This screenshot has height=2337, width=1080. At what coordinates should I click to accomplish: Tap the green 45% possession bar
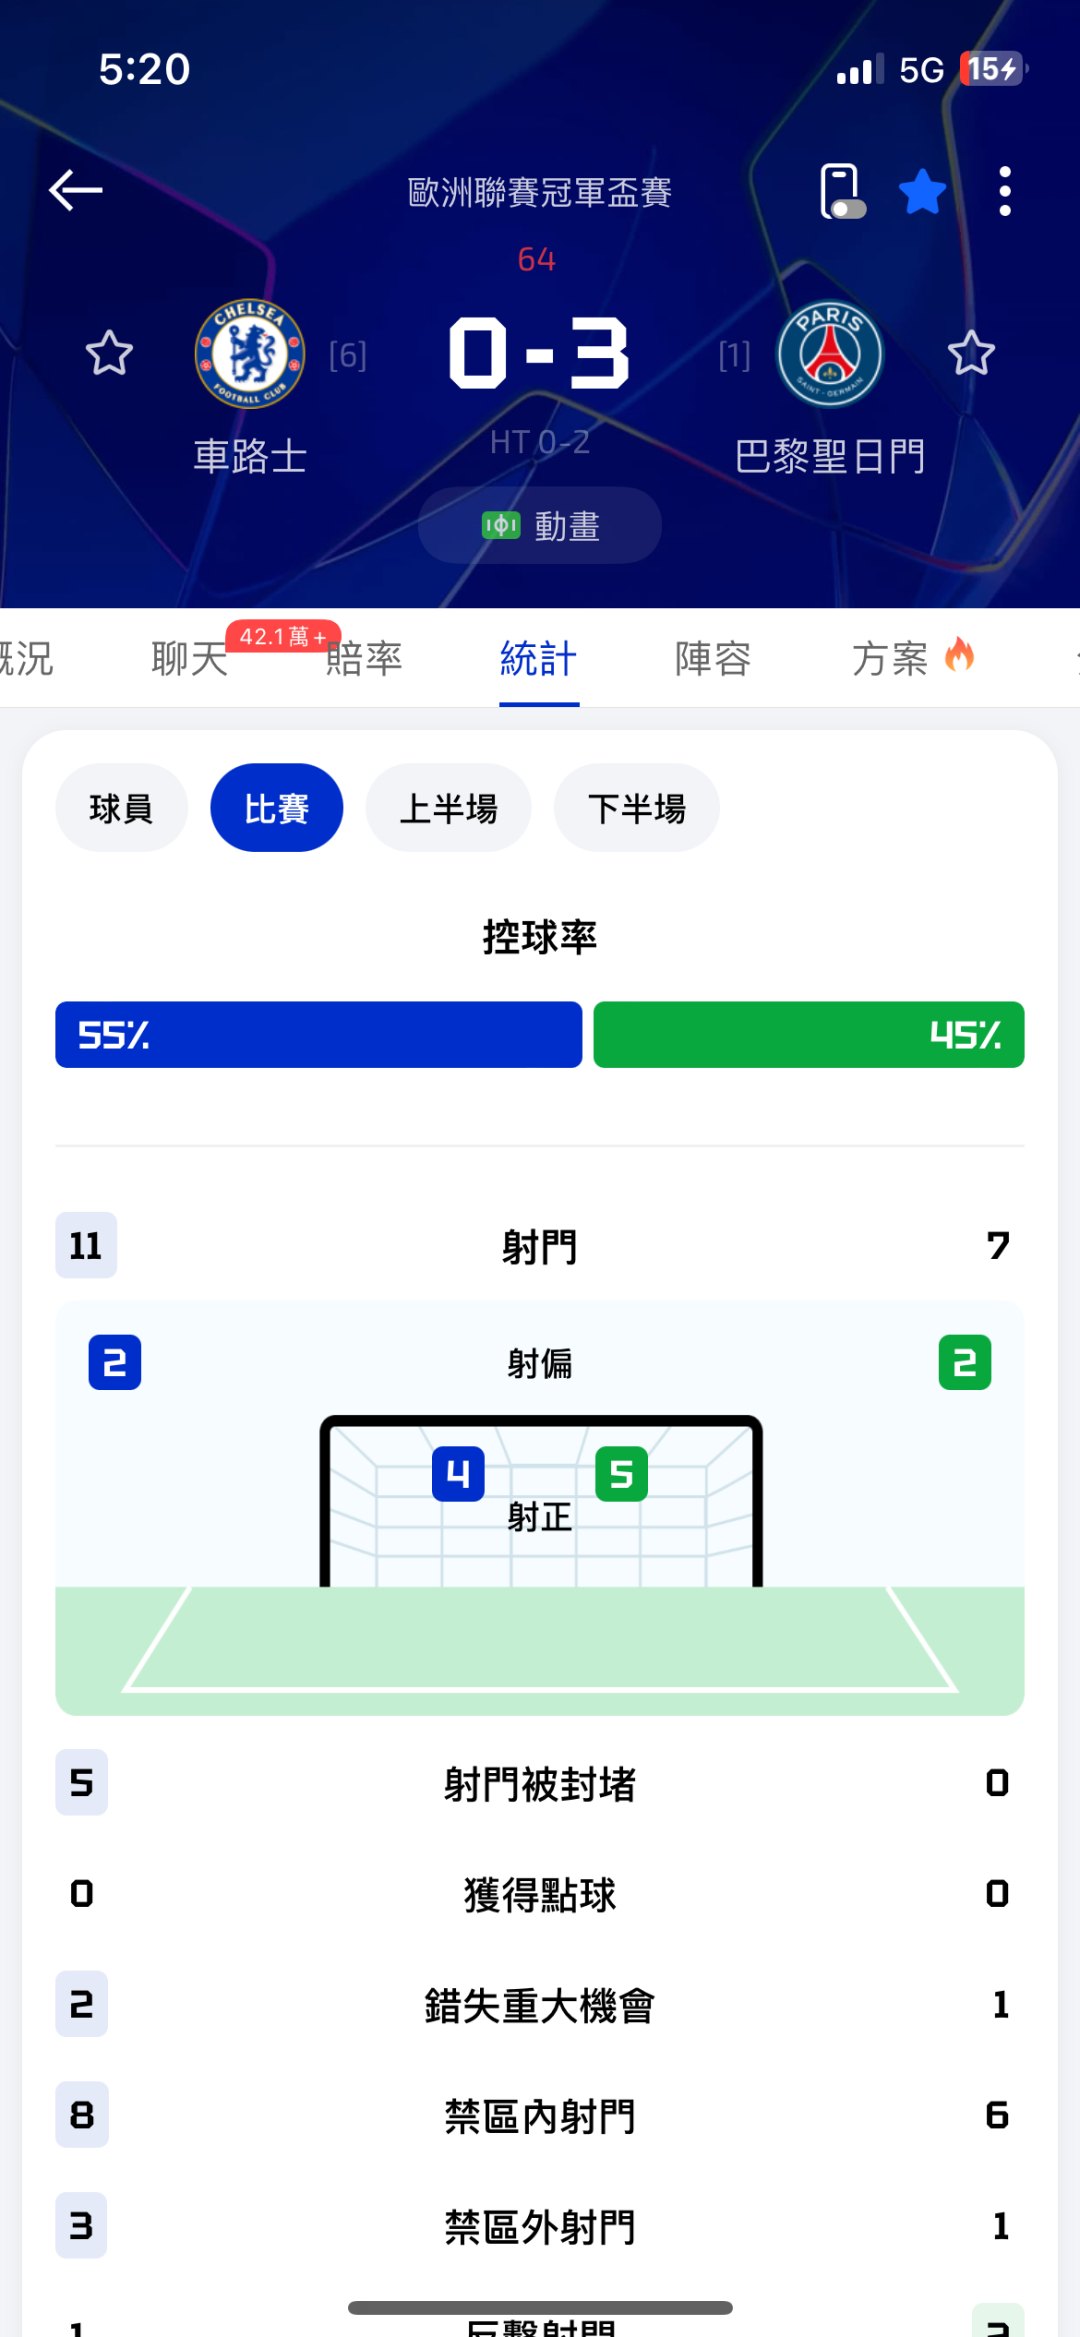tap(808, 1034)
